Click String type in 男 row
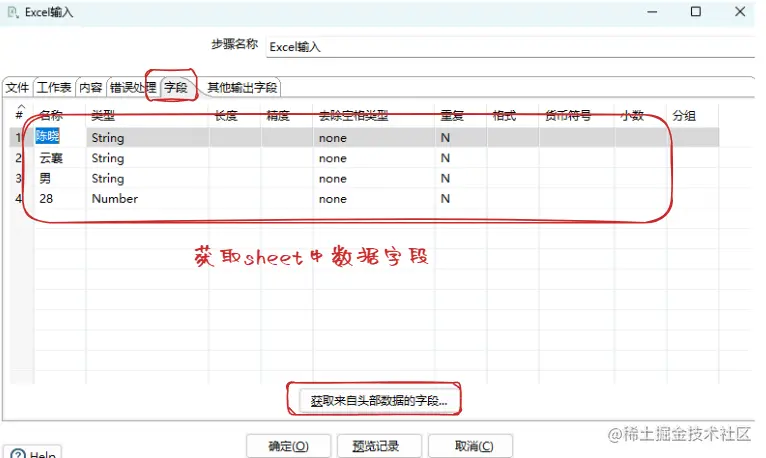 click(x=148, y=179)
